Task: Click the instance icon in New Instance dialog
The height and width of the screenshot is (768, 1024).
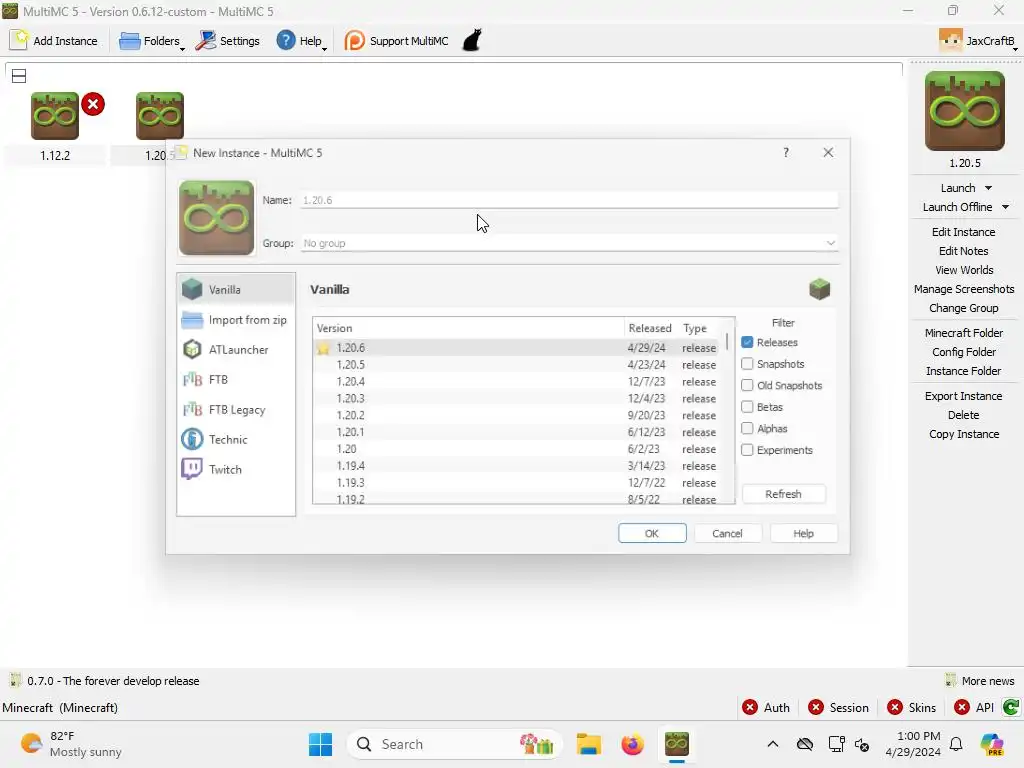Action: [217, 217]
